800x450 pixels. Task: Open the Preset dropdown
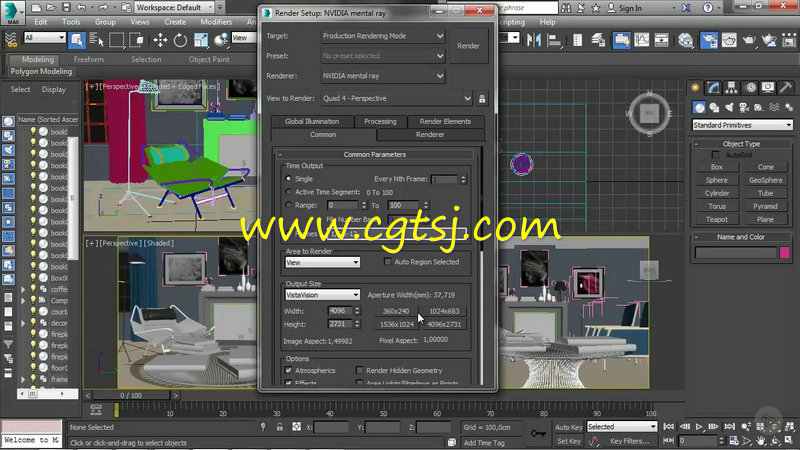[383, 56]
